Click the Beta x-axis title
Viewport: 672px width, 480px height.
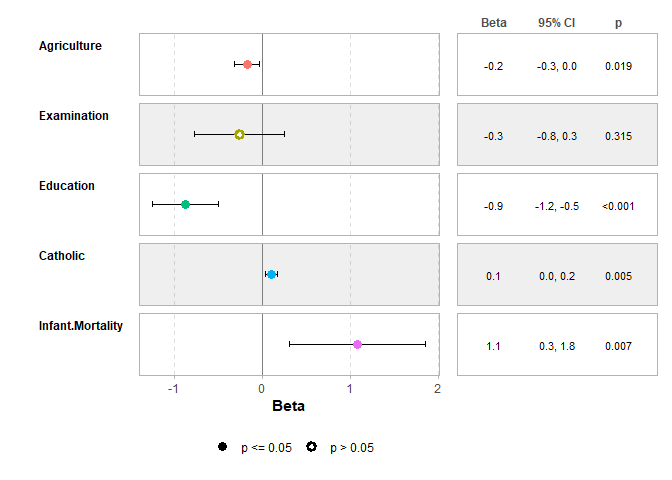coord(289,407)
